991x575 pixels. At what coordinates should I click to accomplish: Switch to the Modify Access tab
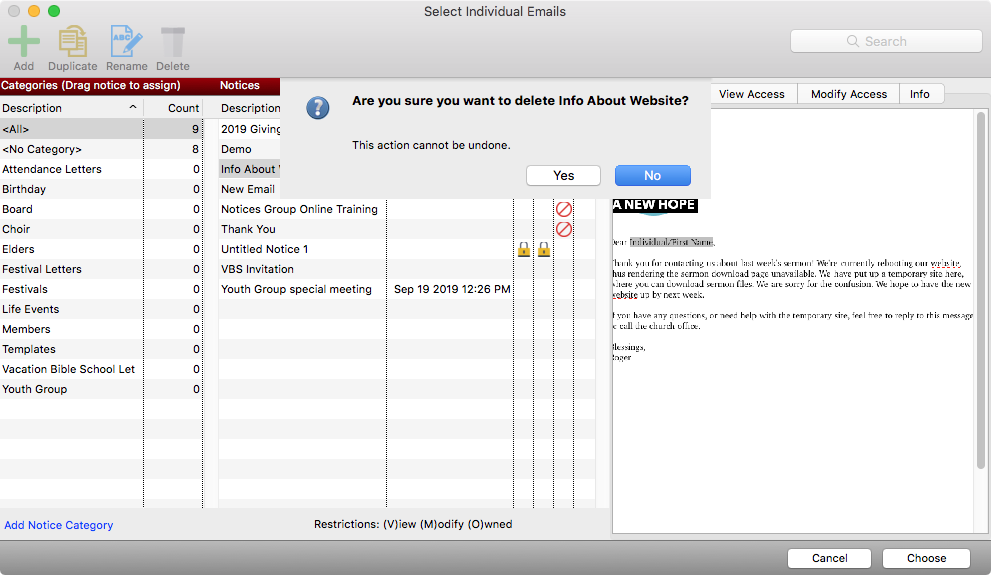848,94
